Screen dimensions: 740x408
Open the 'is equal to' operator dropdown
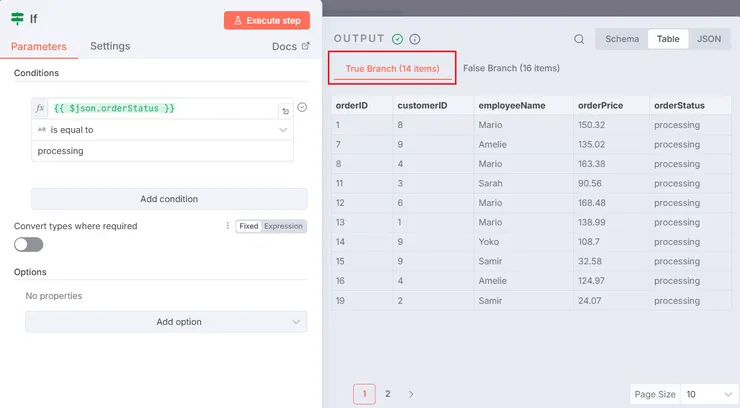[x=162, y=130]
